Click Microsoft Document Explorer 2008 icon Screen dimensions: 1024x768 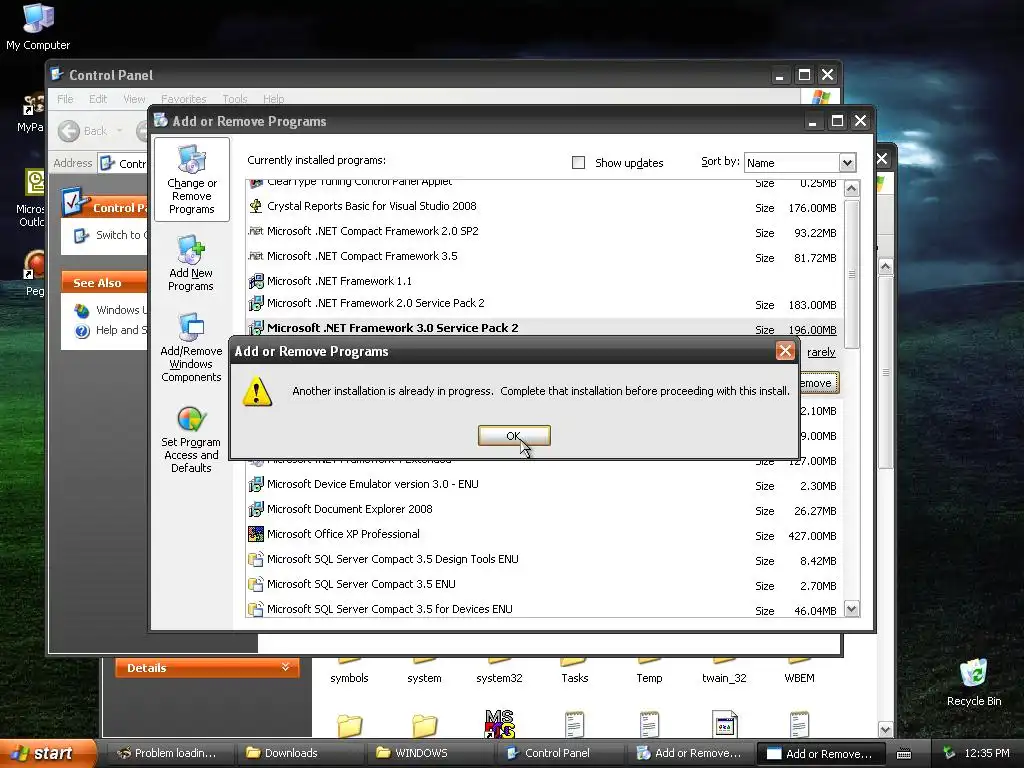256,509
